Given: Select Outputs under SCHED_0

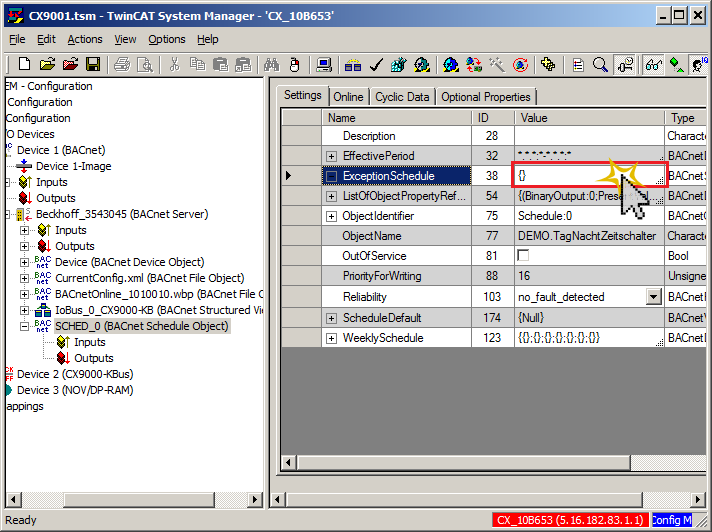Looking at the screenshot, I should (x=94, y=359).
